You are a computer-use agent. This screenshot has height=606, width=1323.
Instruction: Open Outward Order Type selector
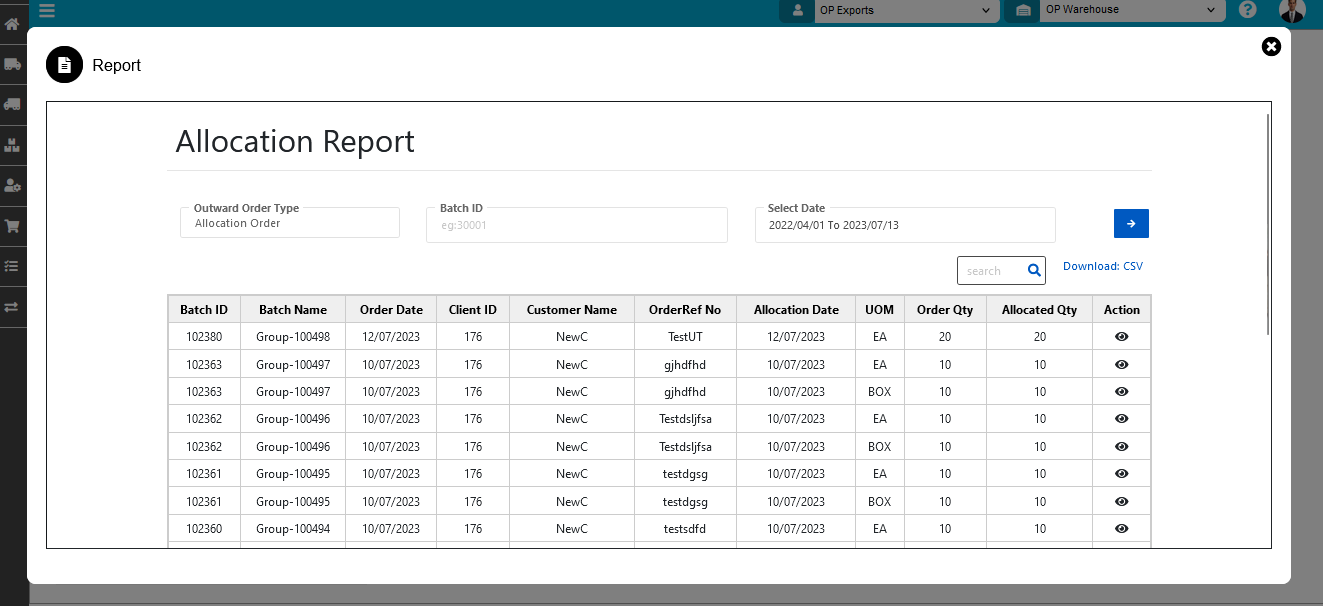pyautogui.click(x=290, y=222)
